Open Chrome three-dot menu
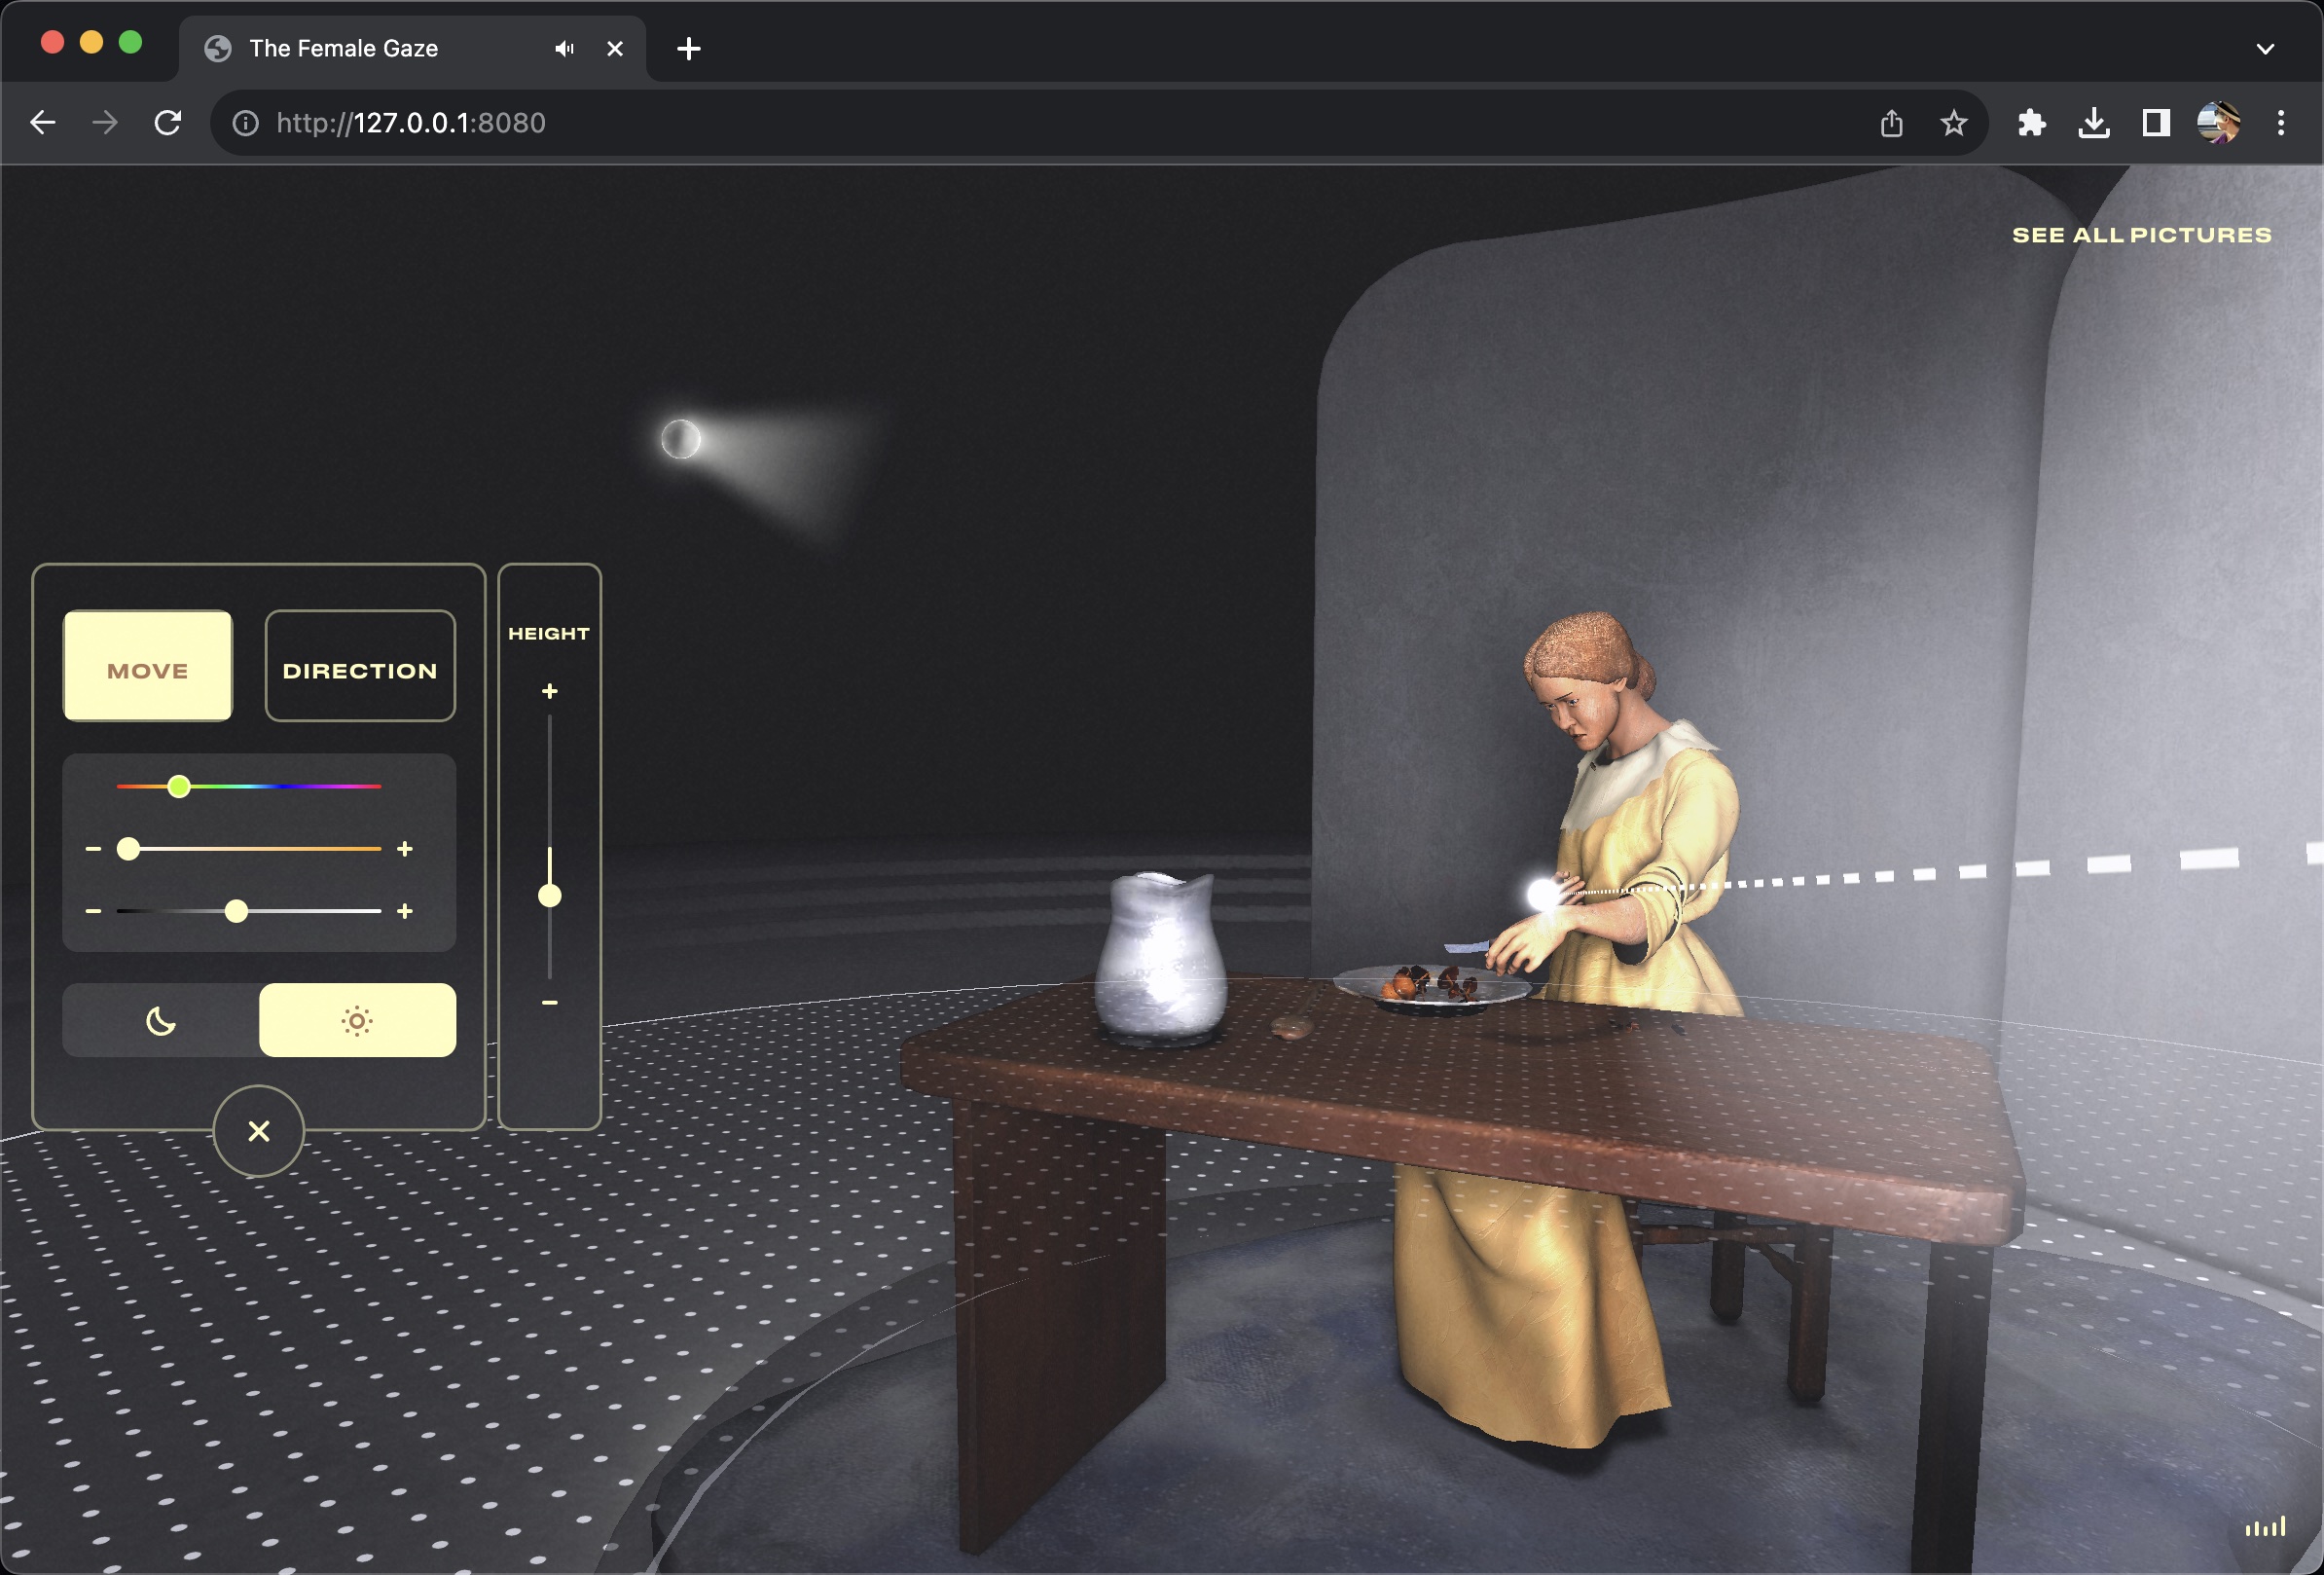Screen dimensions: 2324x1575 [2280, 123]
